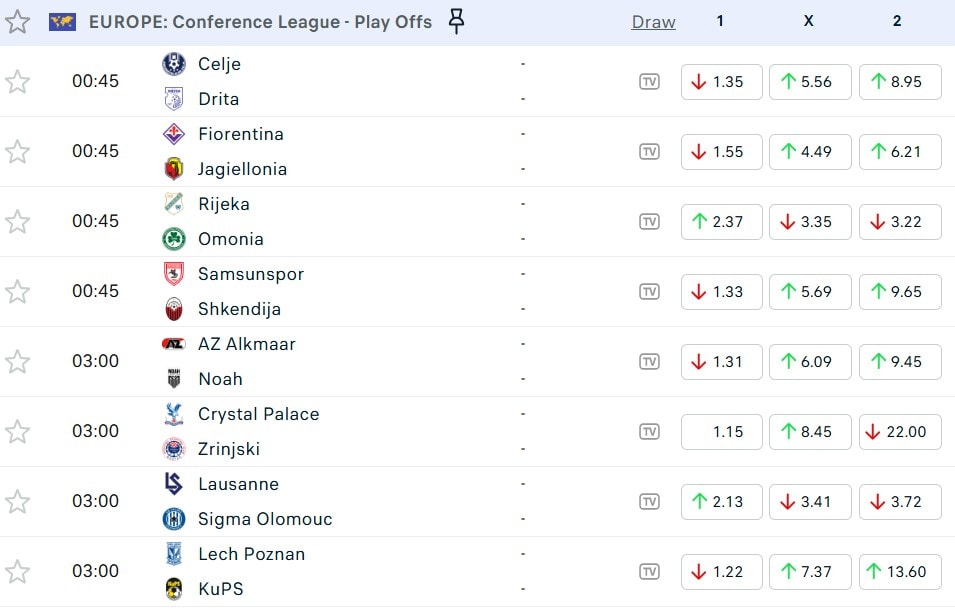Click the Europe flag league icon
Screen dimensions: 955x613
tap(62, 22)
